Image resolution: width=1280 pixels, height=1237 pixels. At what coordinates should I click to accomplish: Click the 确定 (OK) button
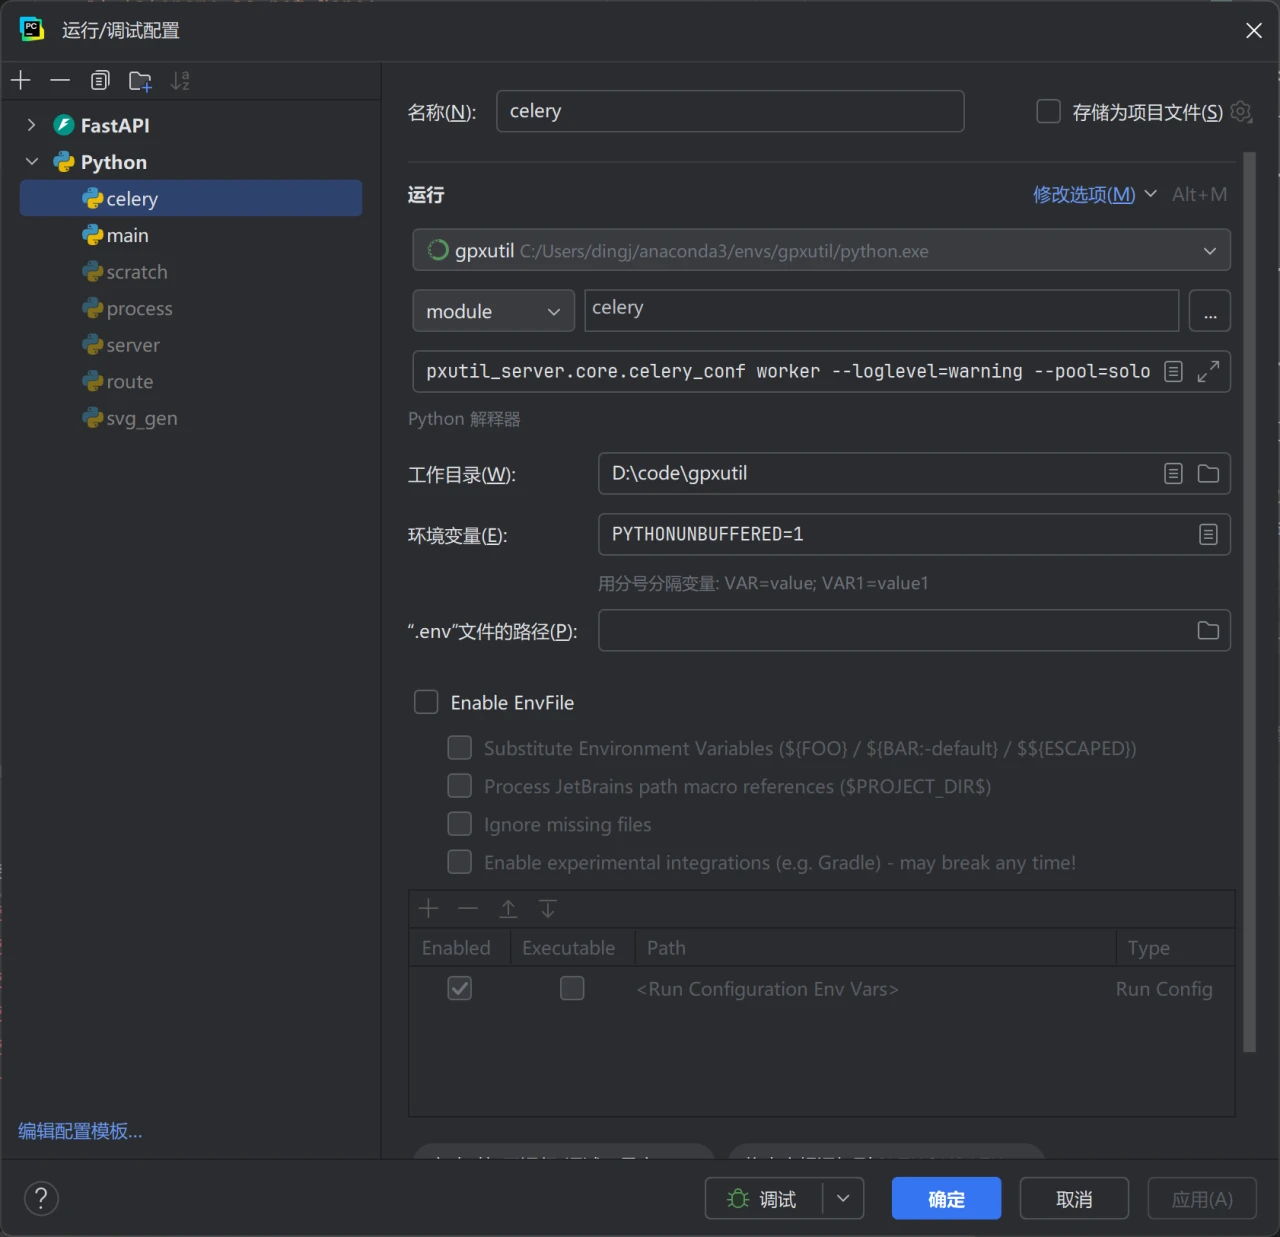click(945, 1198)
